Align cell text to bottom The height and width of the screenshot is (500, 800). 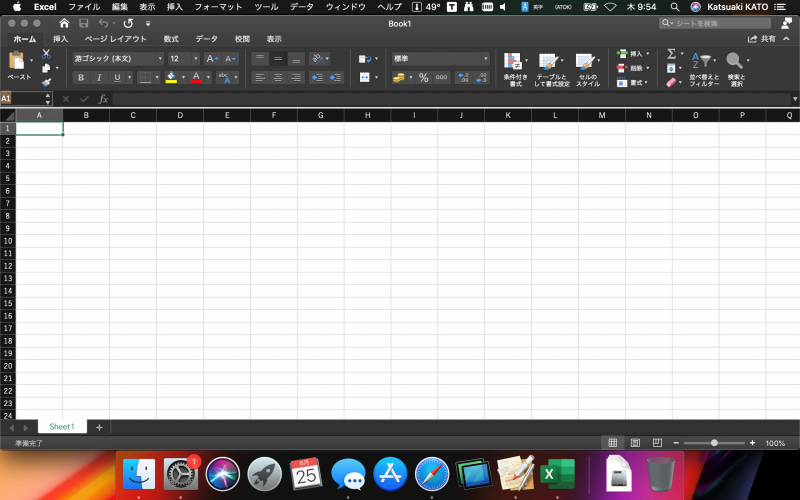pos(296,59)
